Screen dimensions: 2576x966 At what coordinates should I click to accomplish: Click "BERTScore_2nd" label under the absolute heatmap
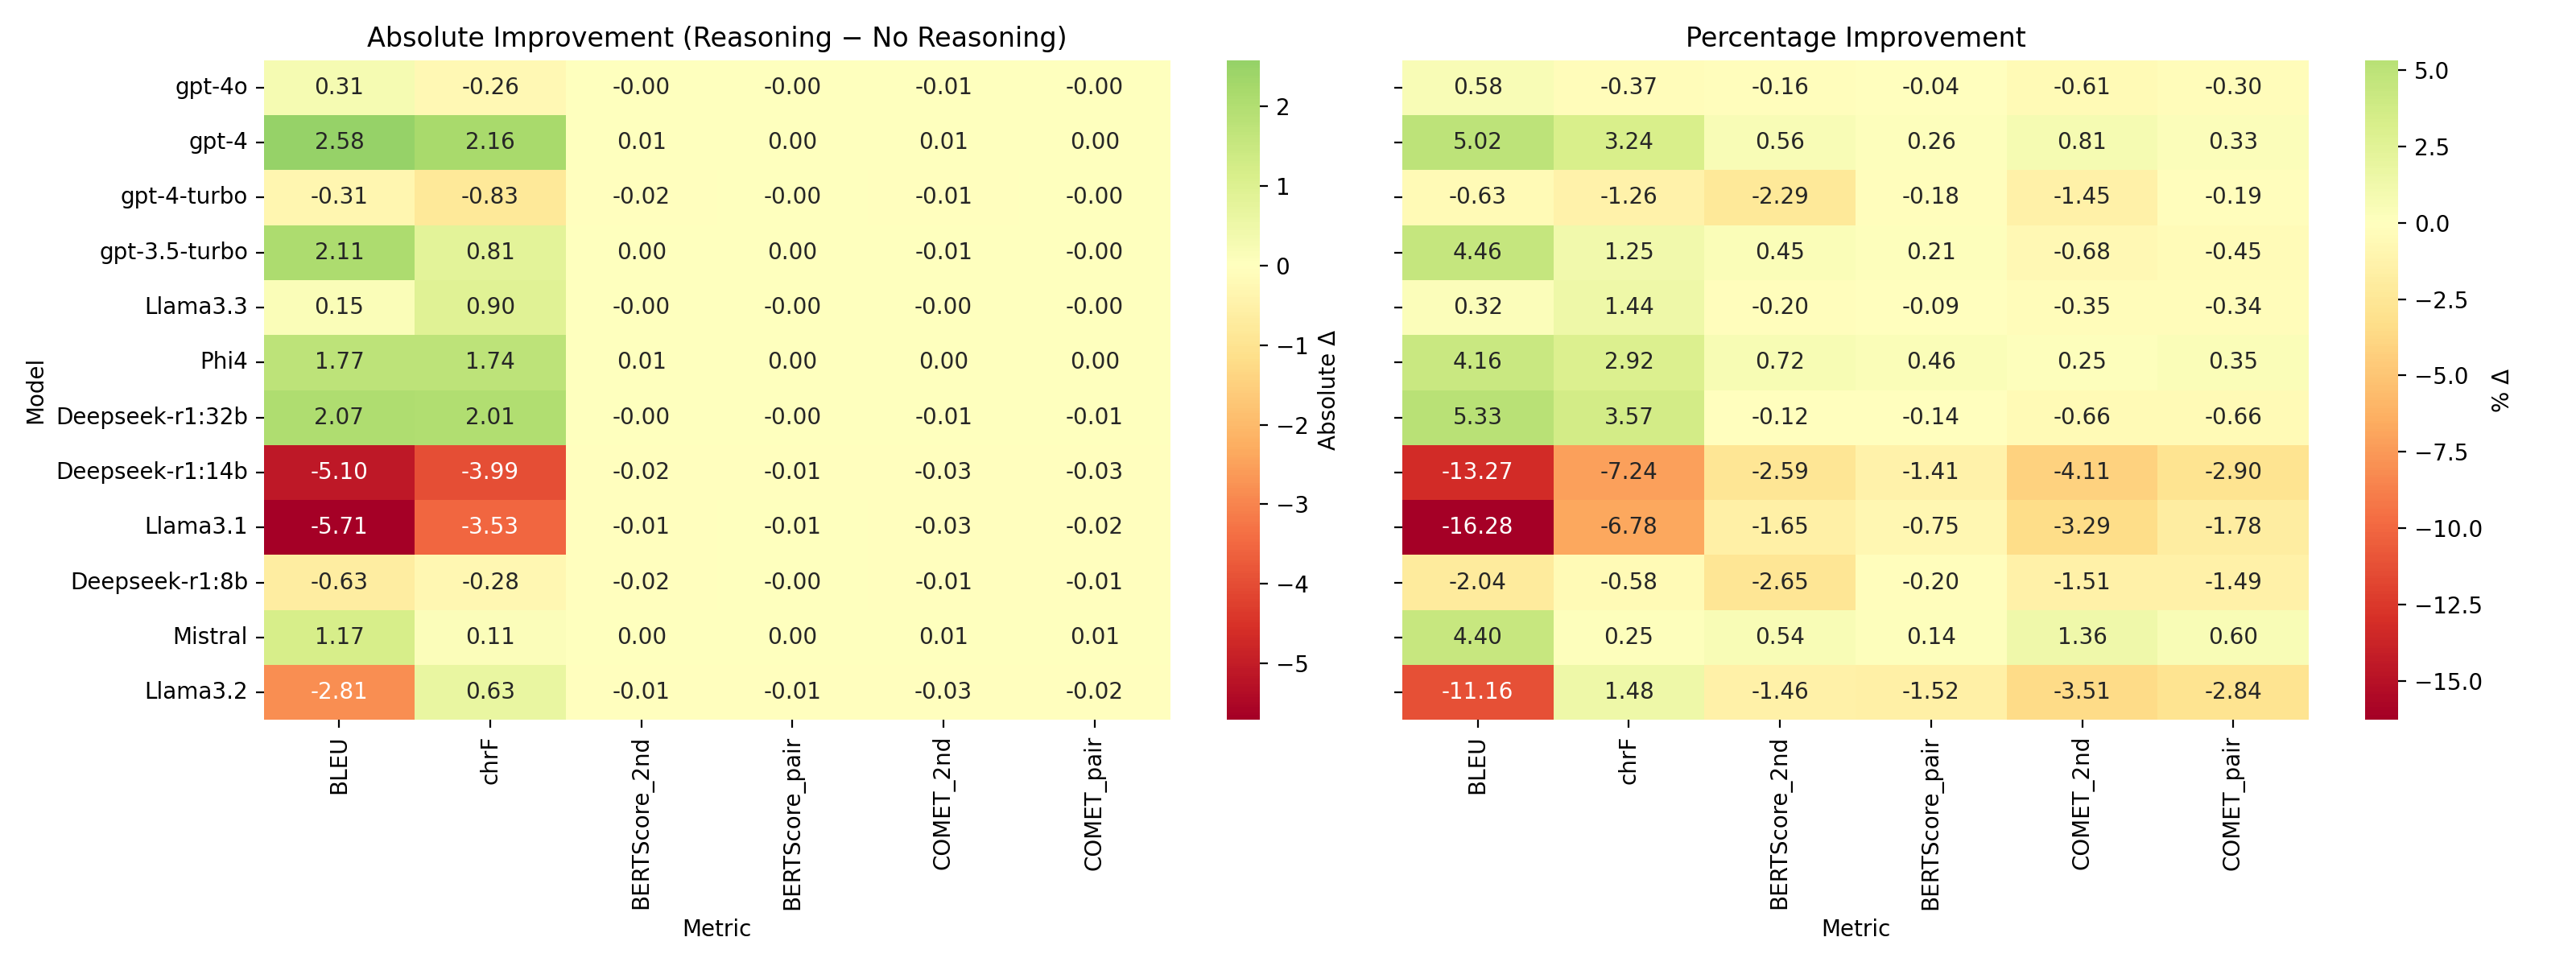(x=641, y=824)
